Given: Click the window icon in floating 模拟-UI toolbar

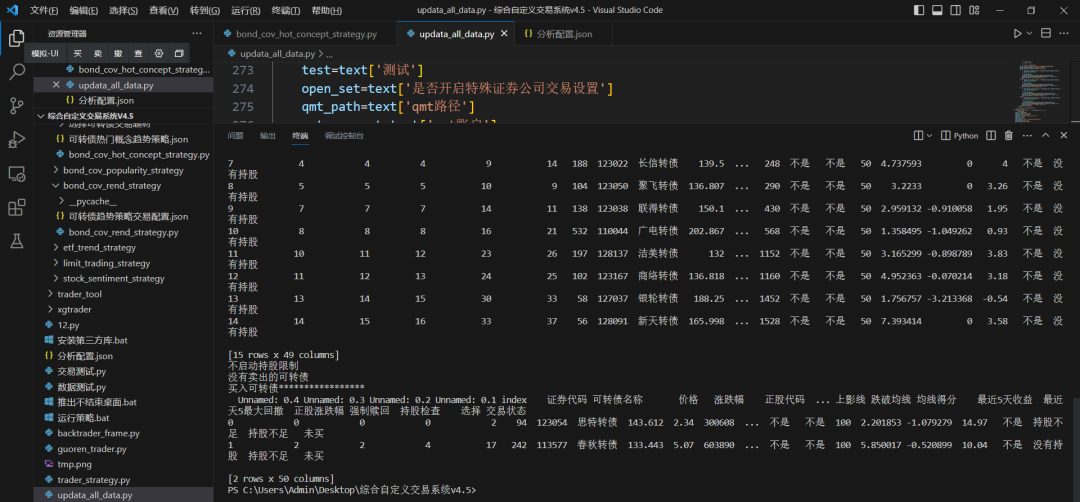Looking at the screenshot, I should click(x=179, y=53).
